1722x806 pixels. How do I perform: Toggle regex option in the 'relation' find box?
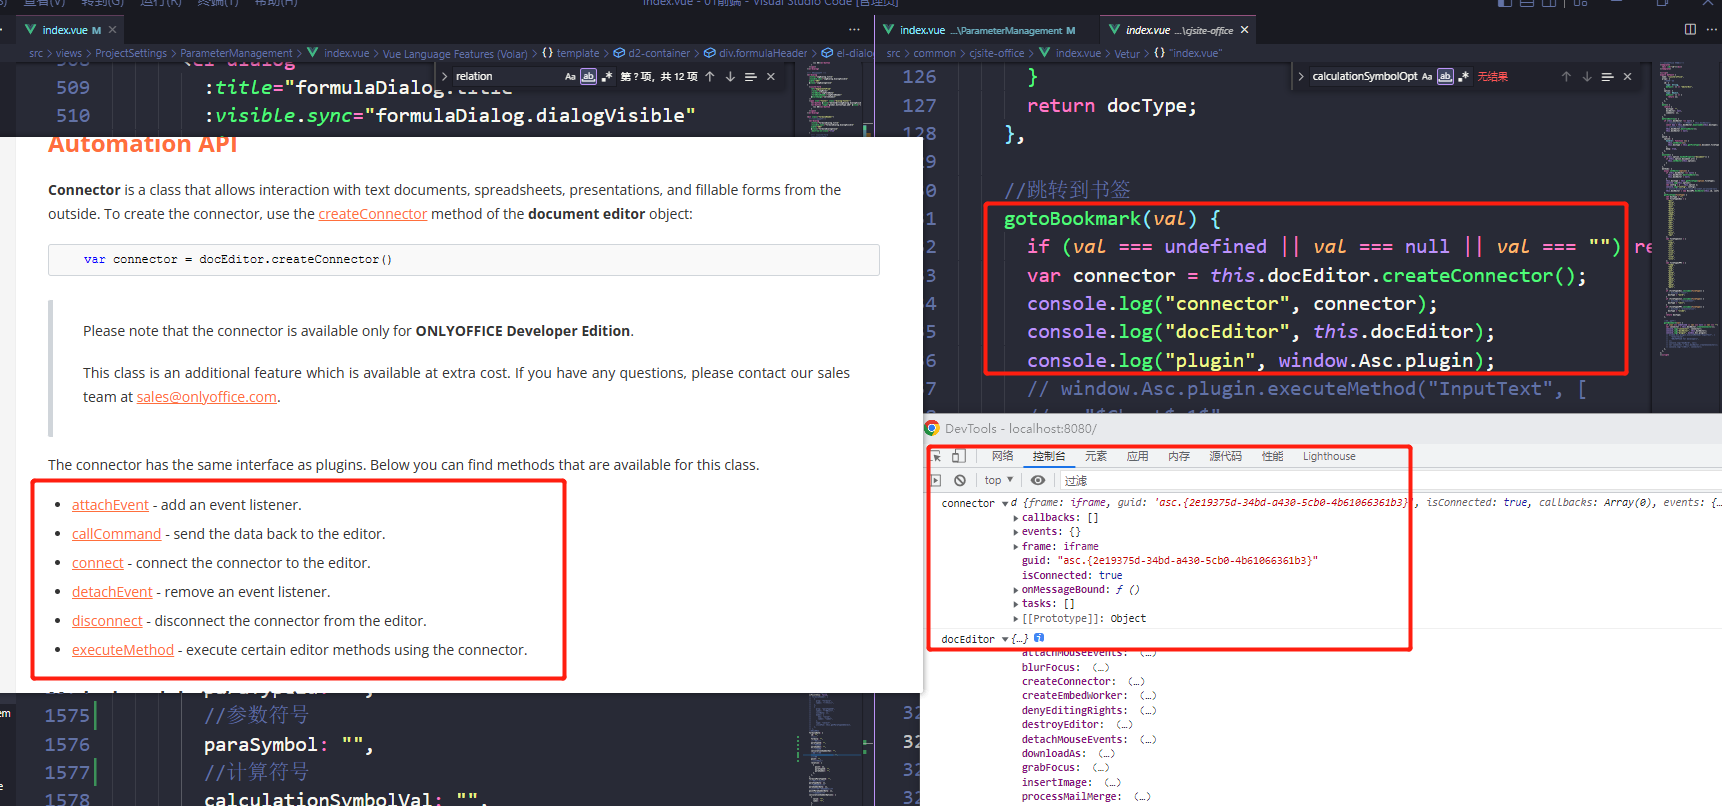606,77
